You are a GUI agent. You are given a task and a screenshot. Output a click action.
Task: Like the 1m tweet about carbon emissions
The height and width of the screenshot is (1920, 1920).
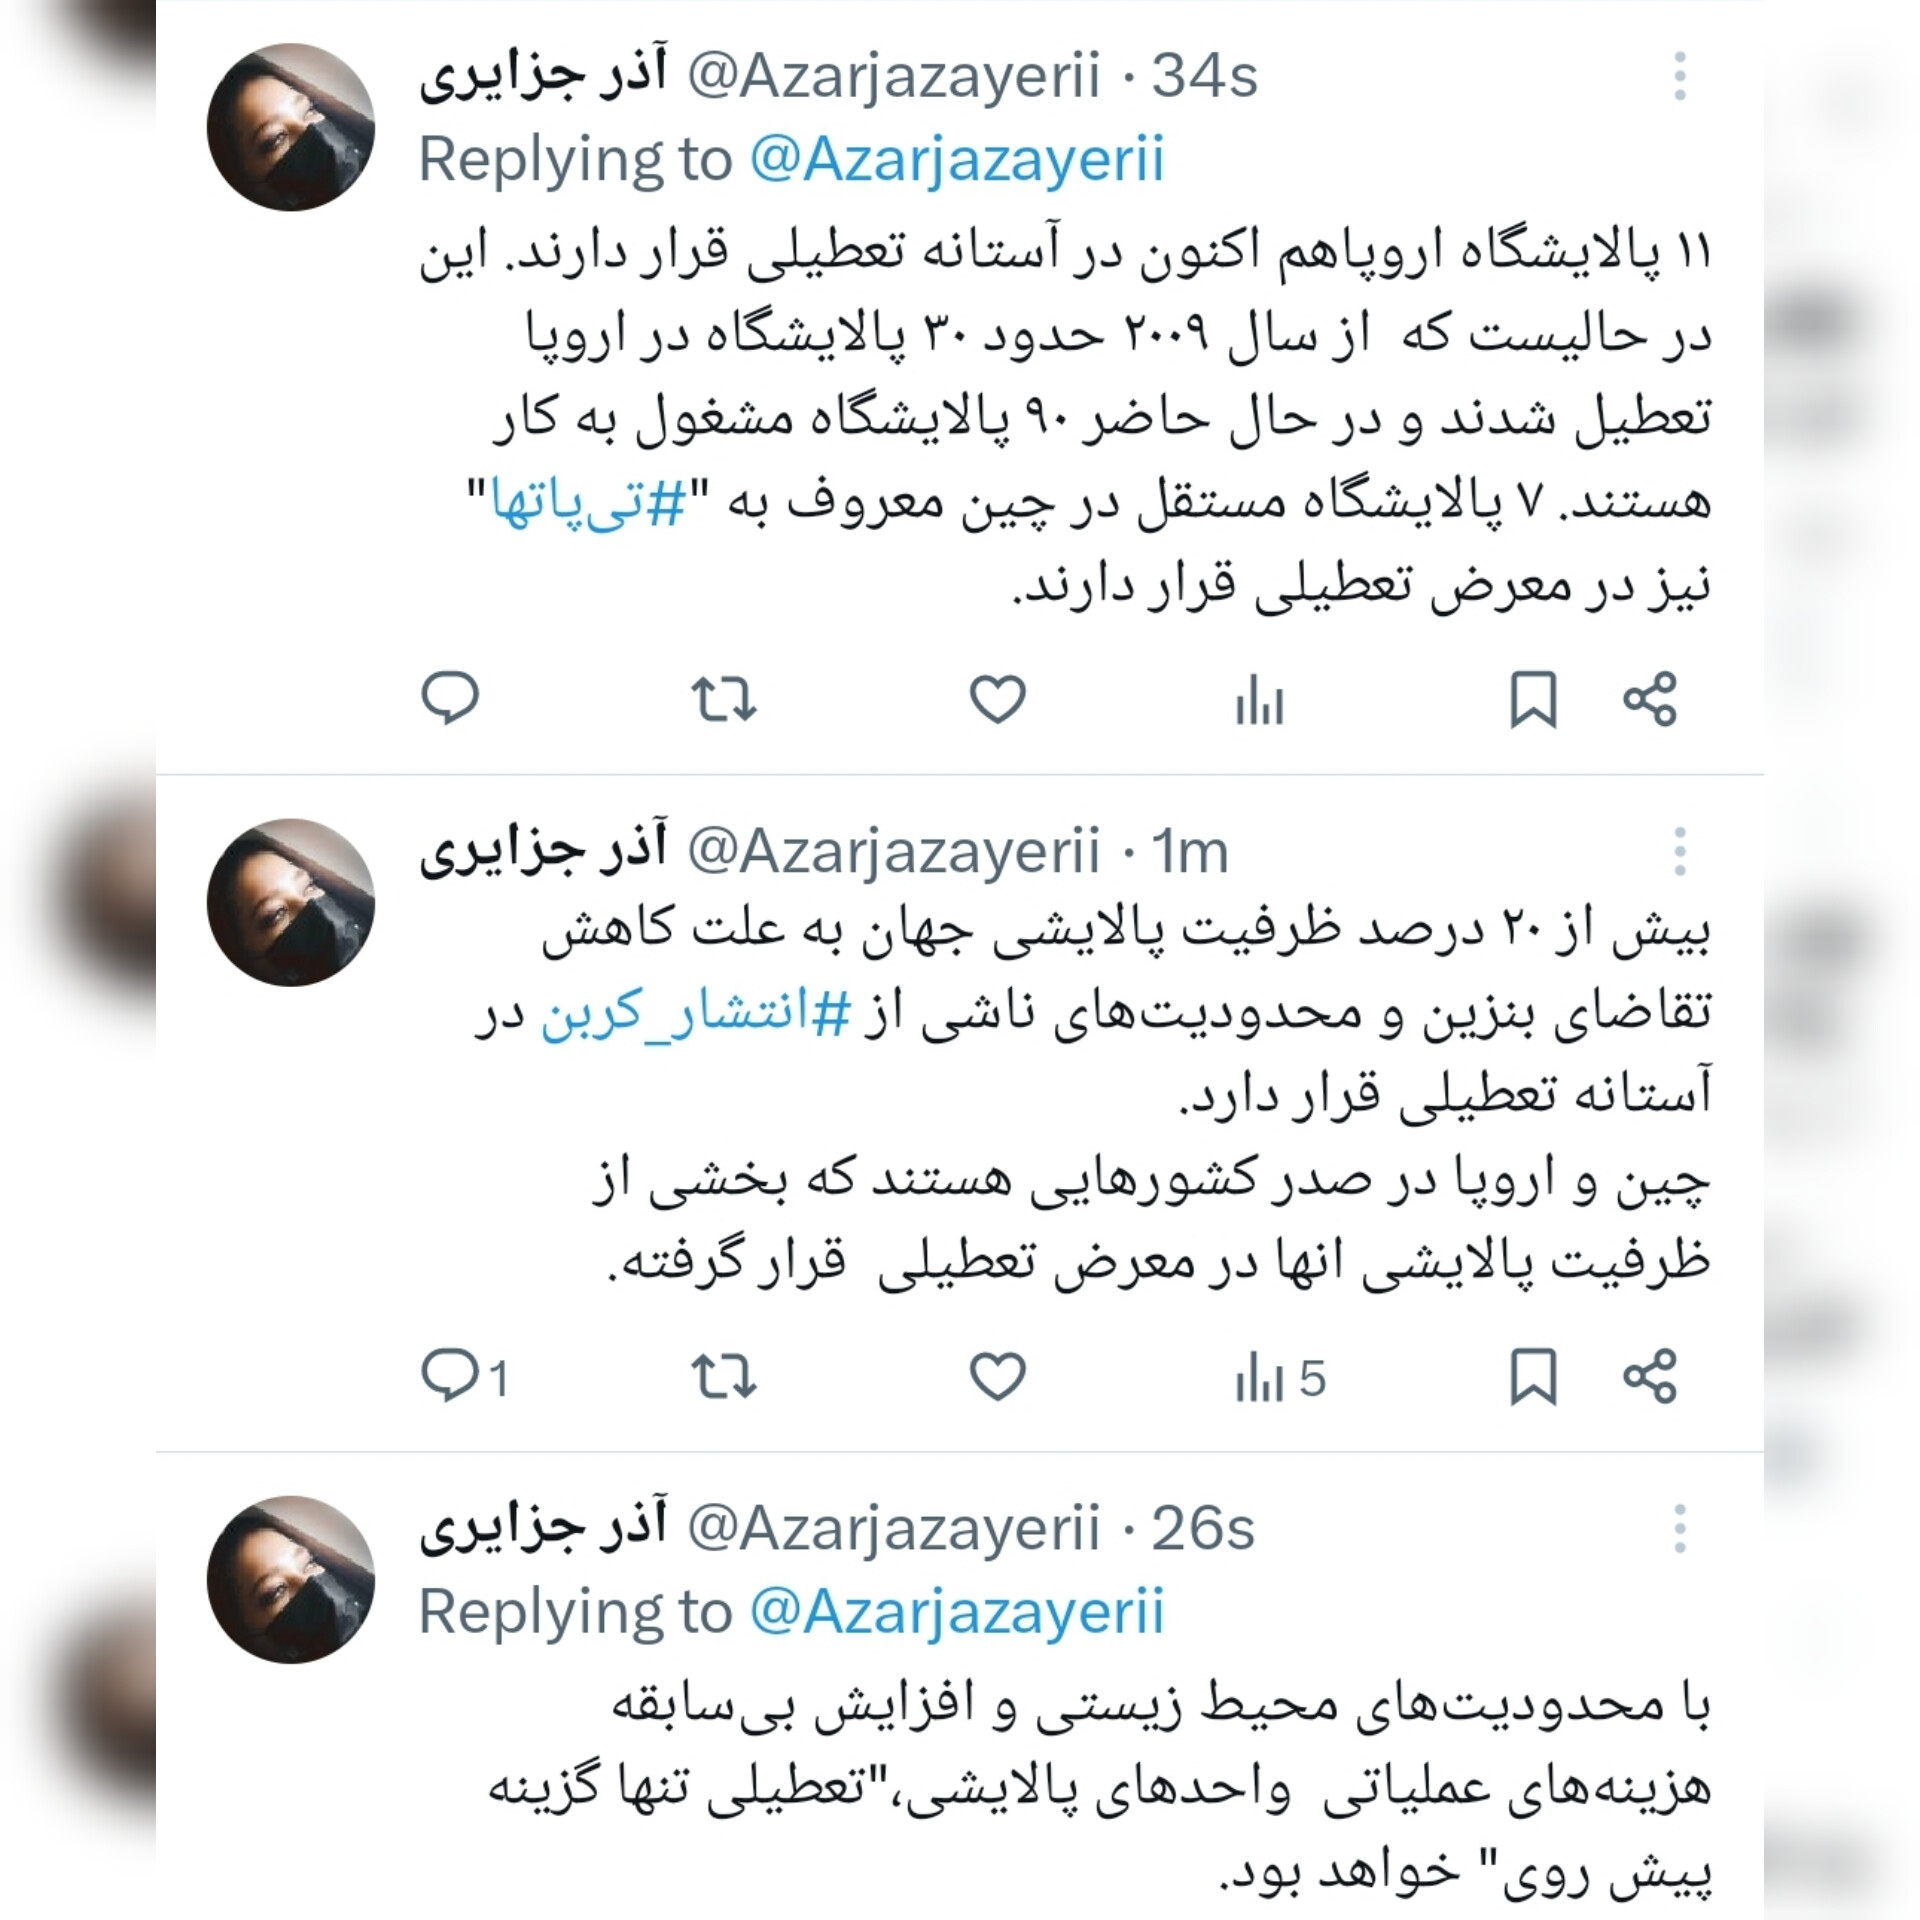pyautogui.click(x=998, y=1376)
